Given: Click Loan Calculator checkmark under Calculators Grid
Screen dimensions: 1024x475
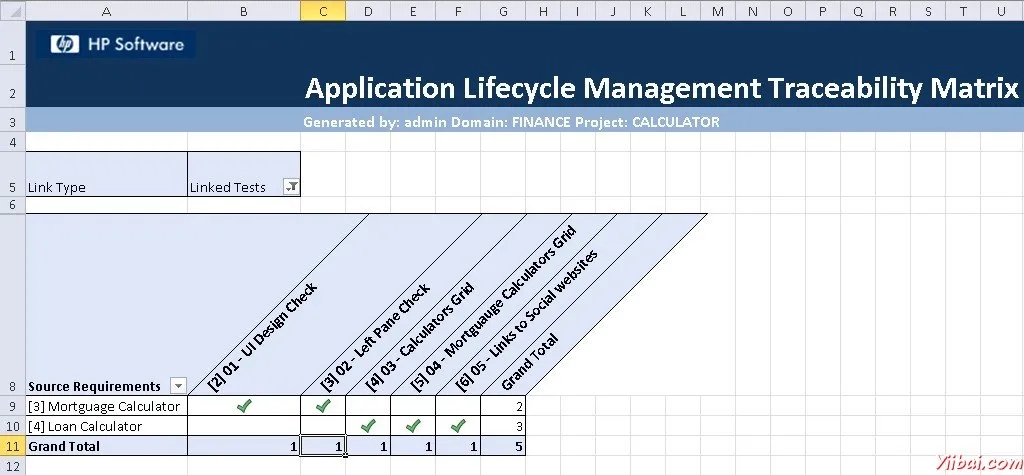Looking at the screenshot, I should [368, 426].
